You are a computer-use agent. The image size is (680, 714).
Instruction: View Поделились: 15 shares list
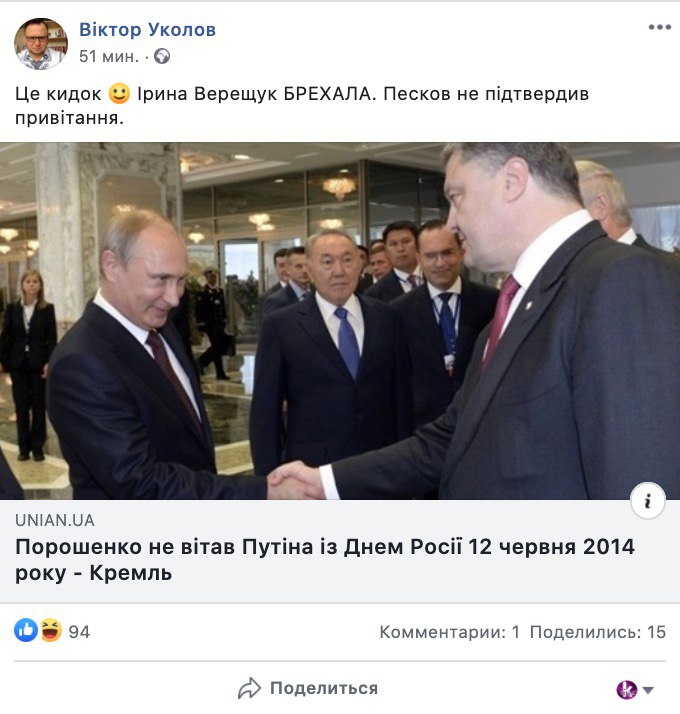(x=598, y=632)
